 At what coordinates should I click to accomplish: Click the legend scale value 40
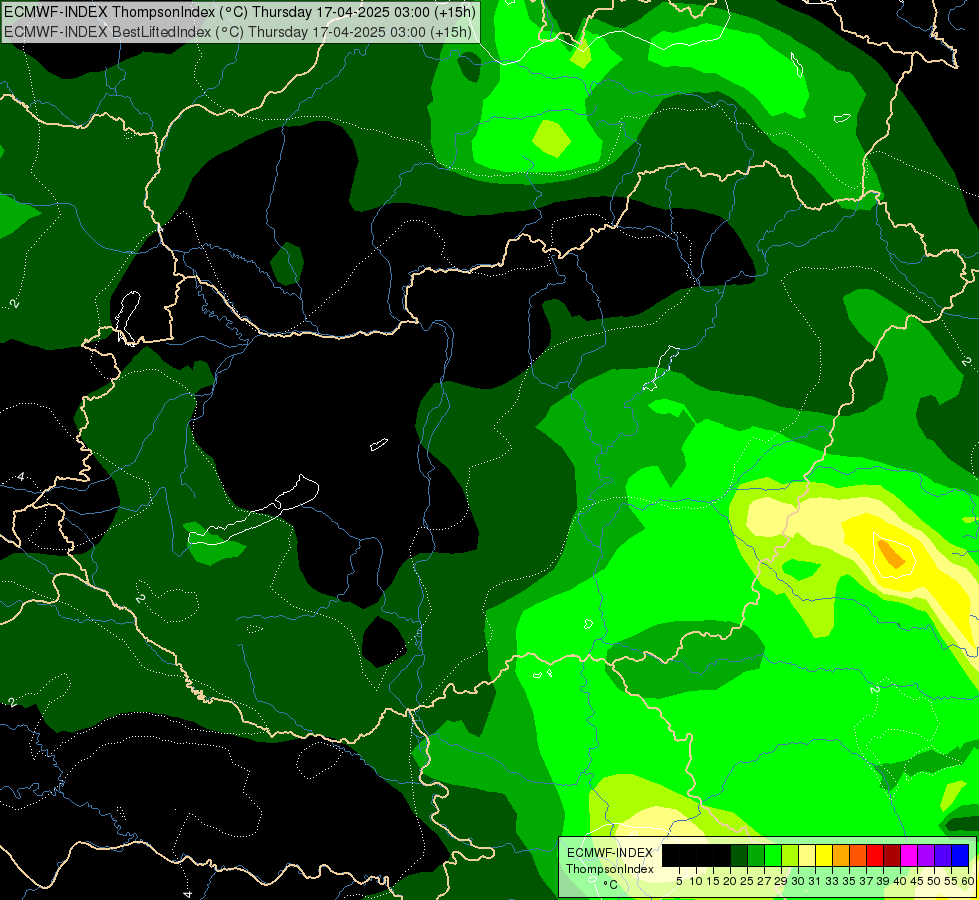[900, 881]
